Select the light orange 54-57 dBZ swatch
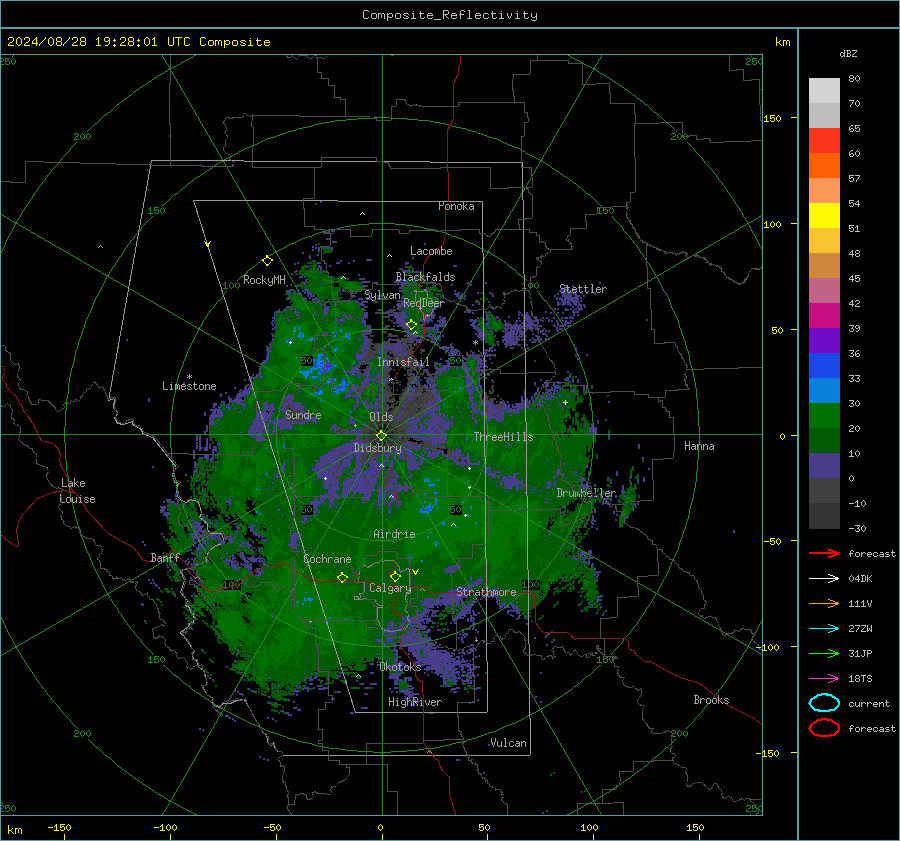900x841 pixels. tap(824, 191)
